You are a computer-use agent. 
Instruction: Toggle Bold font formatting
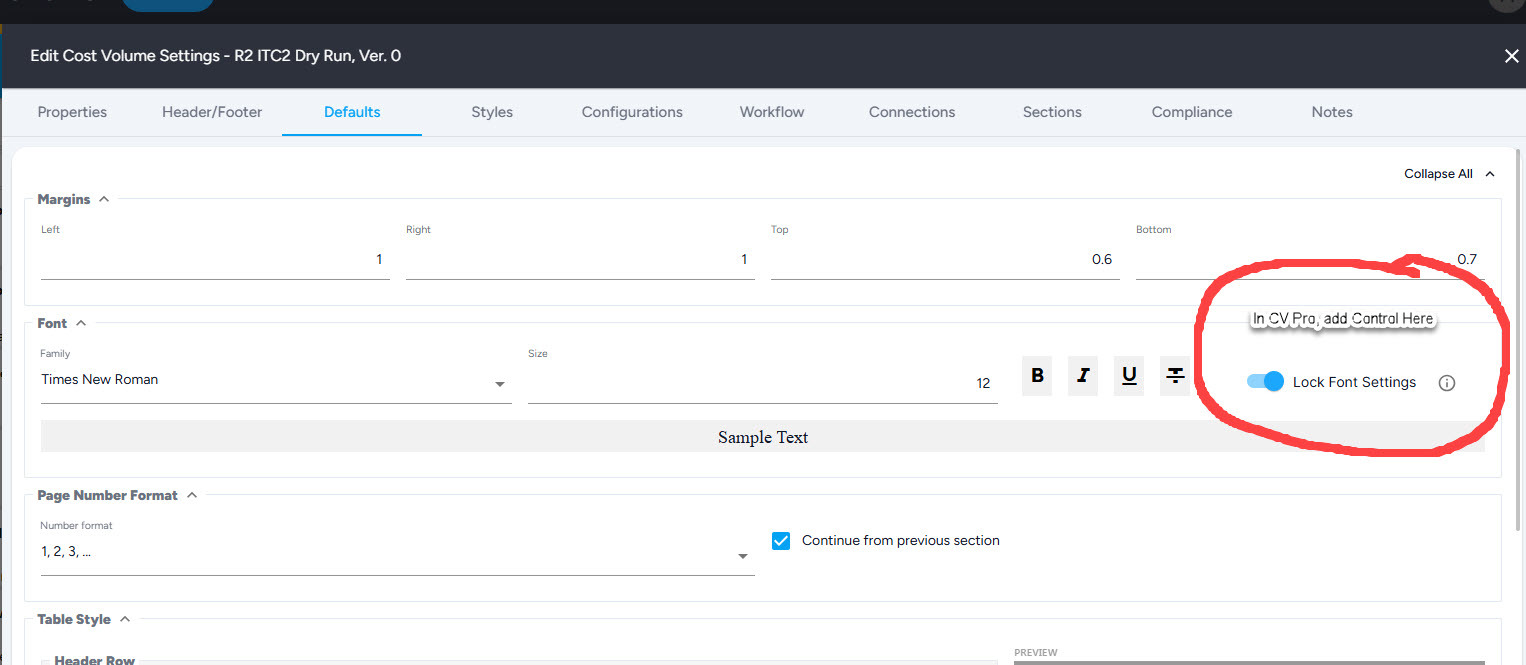pos(1037,376)
